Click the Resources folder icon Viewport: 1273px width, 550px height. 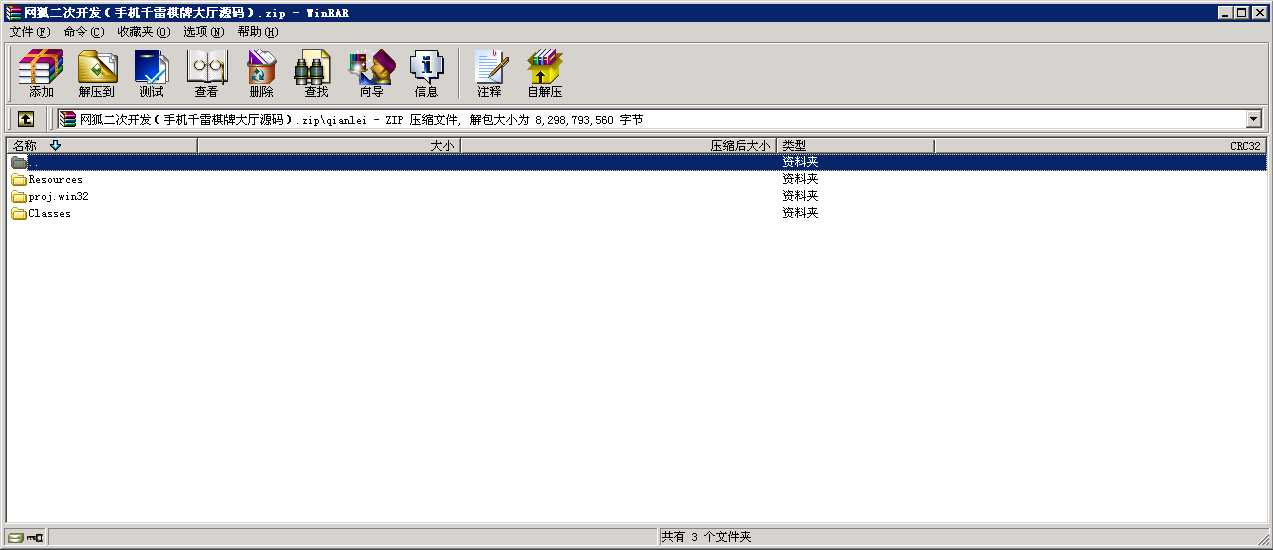[x=18, y=180]
